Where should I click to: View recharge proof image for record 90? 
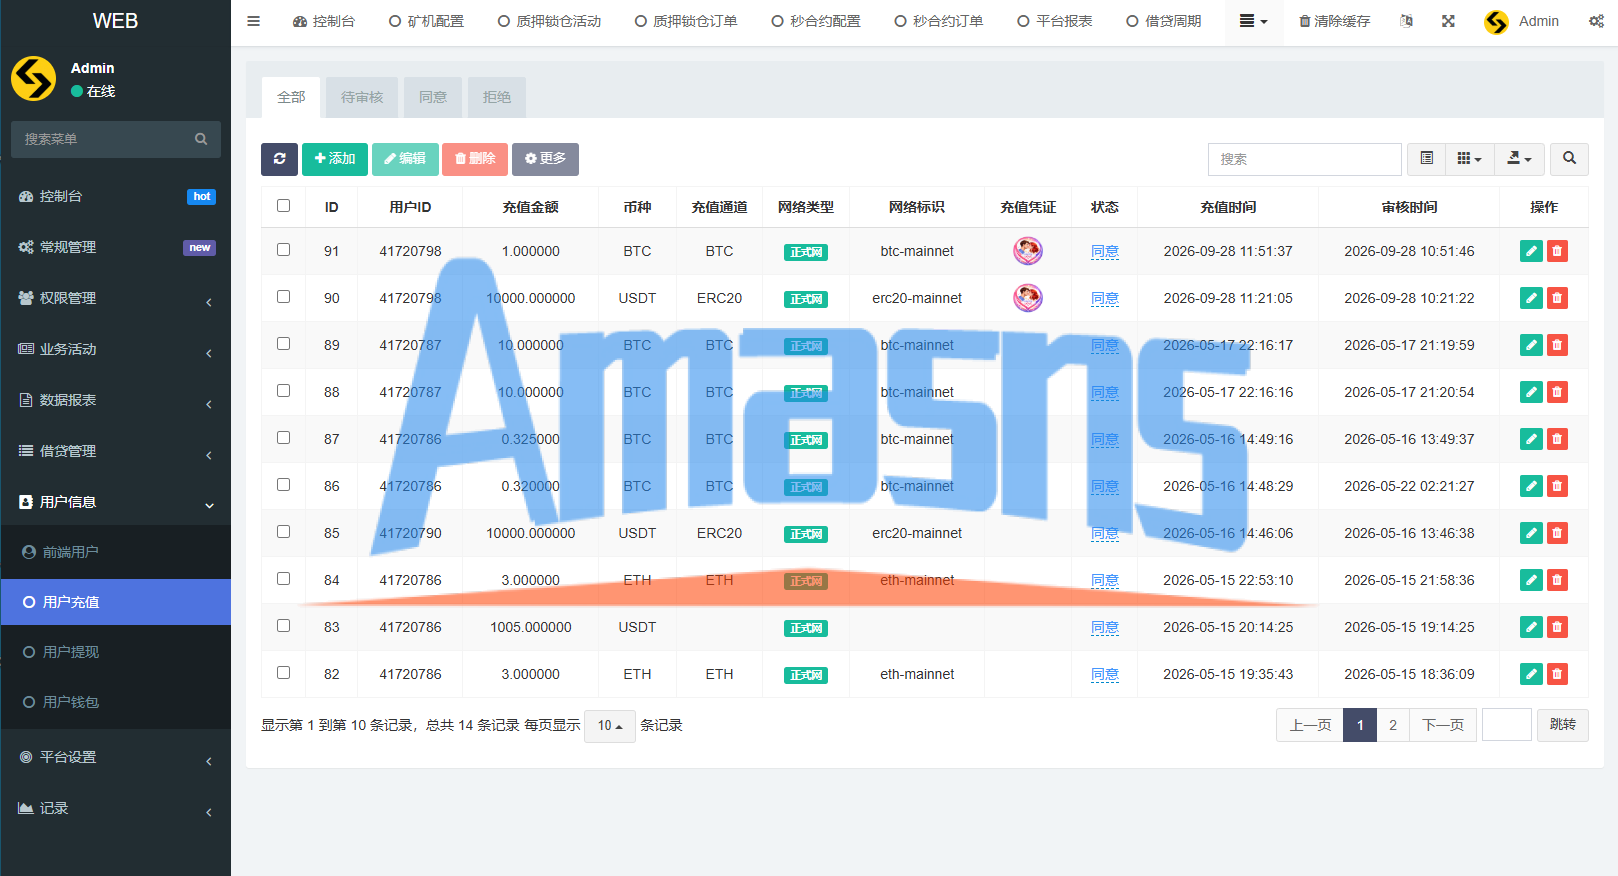[1028, 298]
